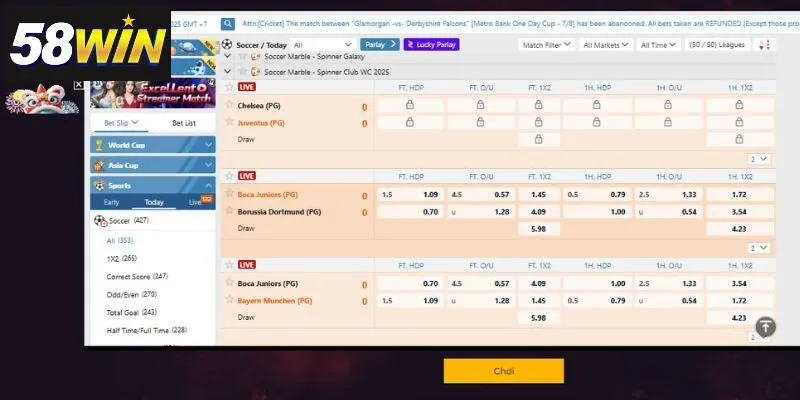
Task: Click the yellow Chơi button
Action: tap(504, 371)
